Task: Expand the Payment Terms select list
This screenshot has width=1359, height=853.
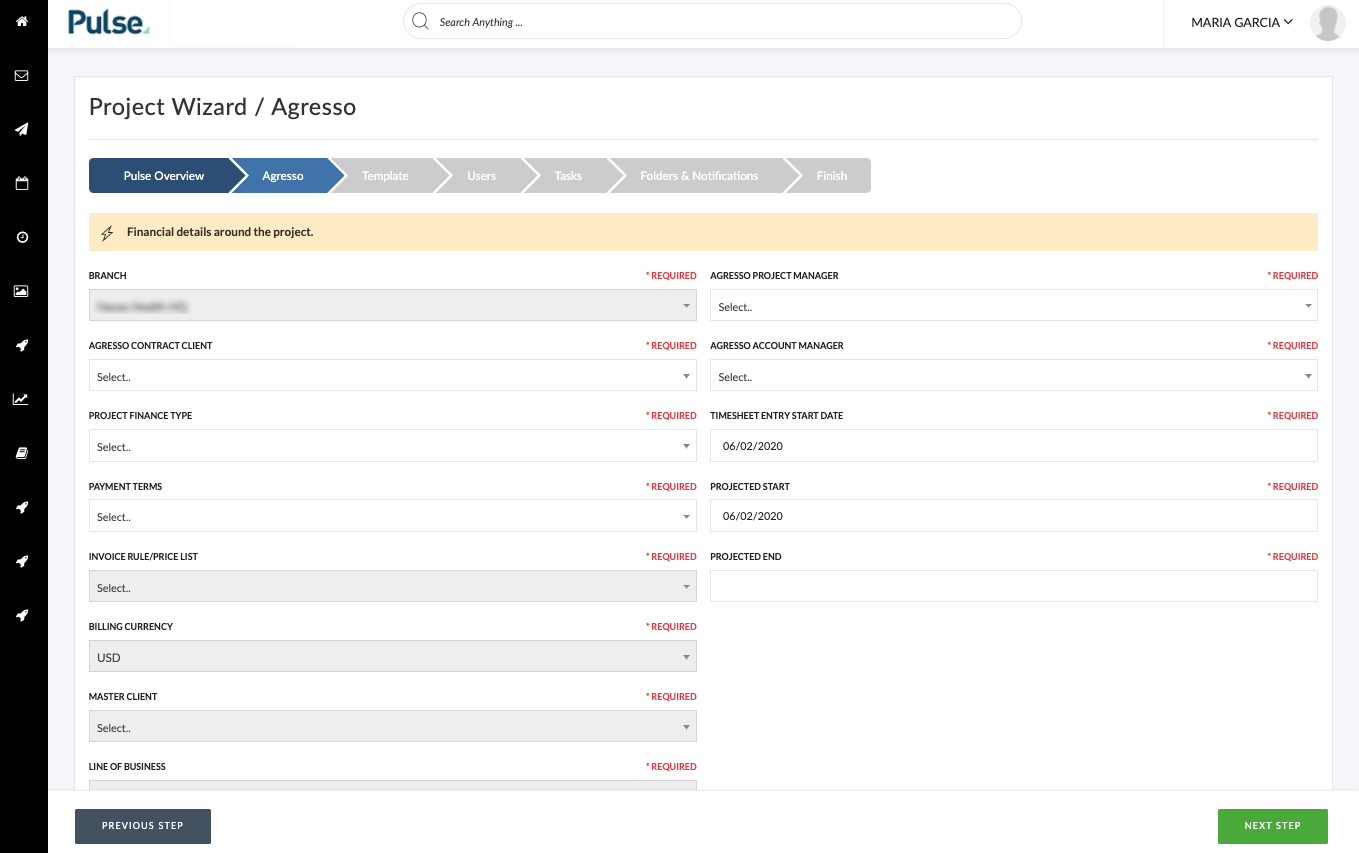Action: coord(391,516)
